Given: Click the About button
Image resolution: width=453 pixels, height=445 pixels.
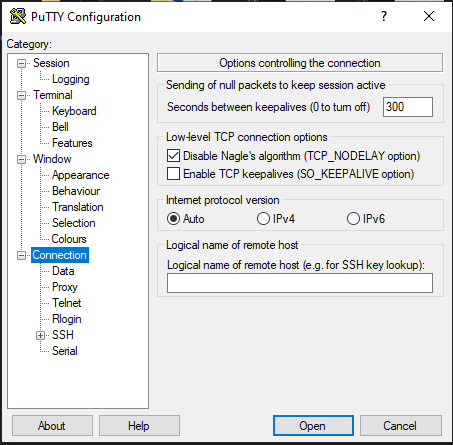Looking at the screenshot, I should click(52, 426).
